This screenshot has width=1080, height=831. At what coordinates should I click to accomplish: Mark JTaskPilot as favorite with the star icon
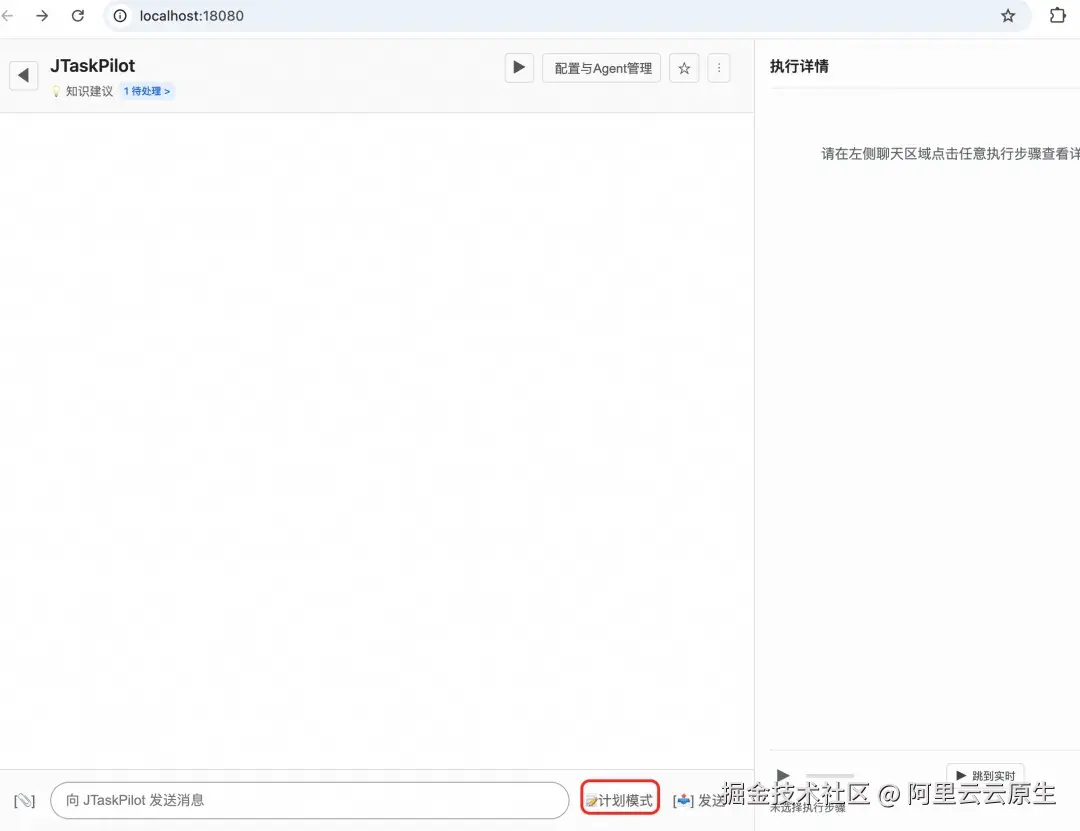point(684,67)
